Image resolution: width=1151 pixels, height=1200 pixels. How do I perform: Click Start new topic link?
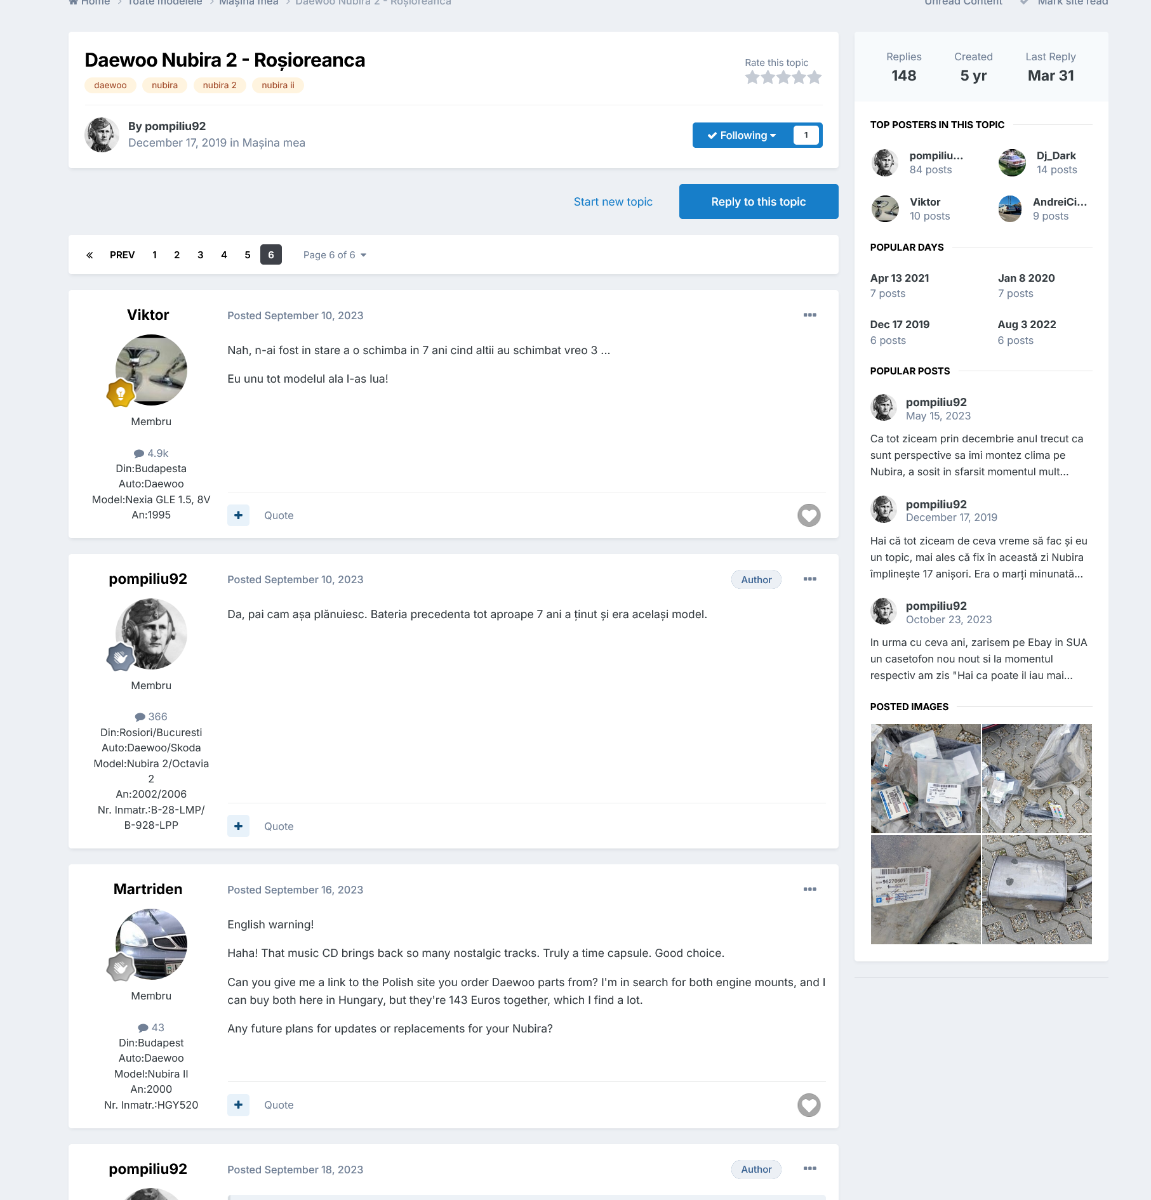click(613, 202)
